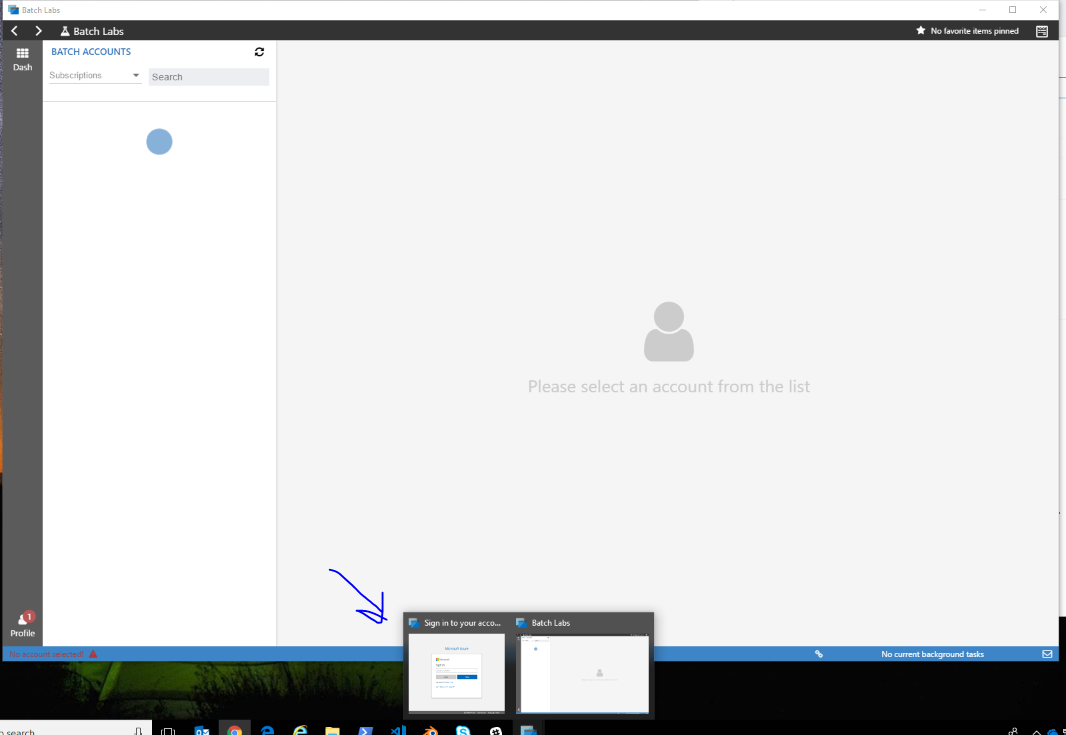
Task: Open the Profile menu in sidebar
Action: pyautogui.click(x=22, y=624)
